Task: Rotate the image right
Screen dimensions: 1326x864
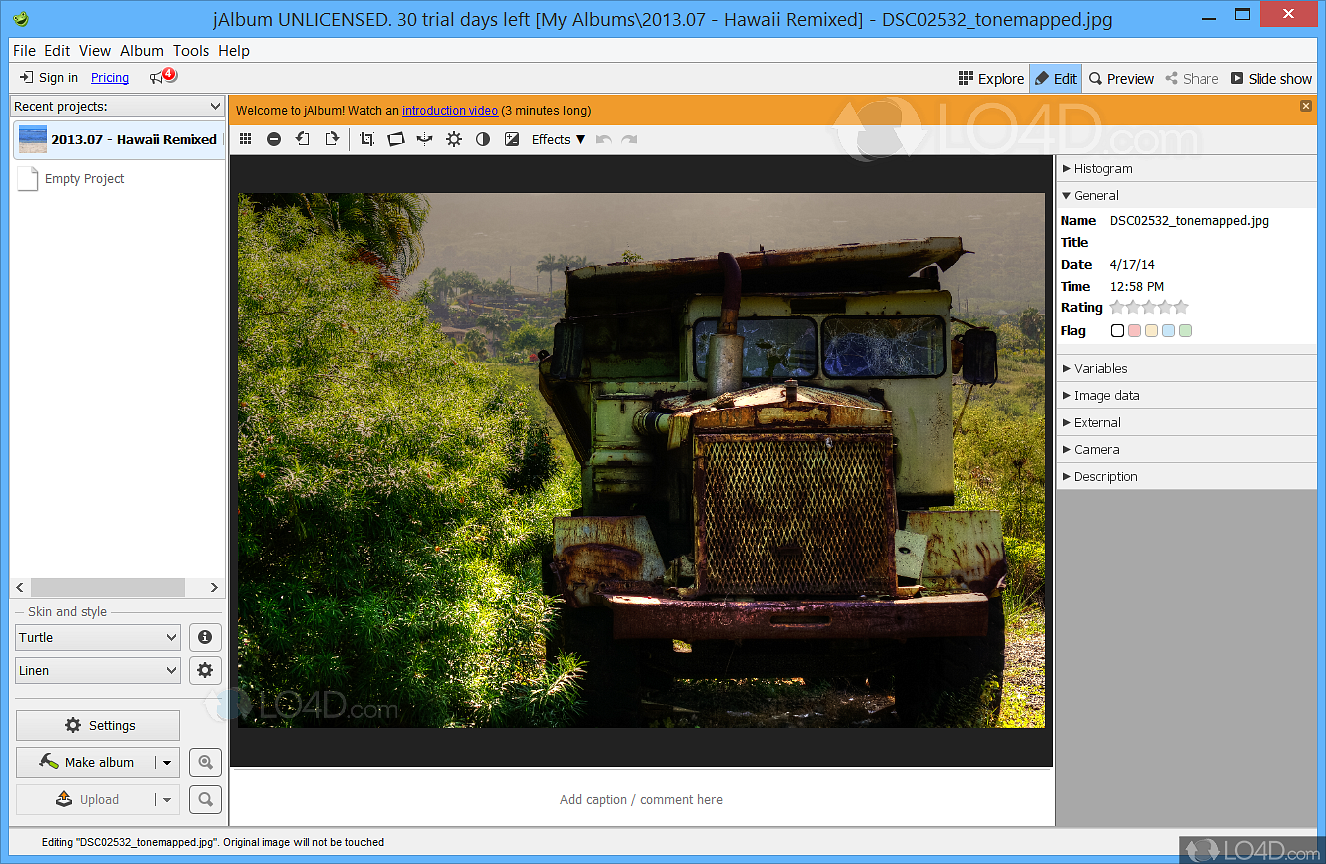Action: click(x=331, y=140)
